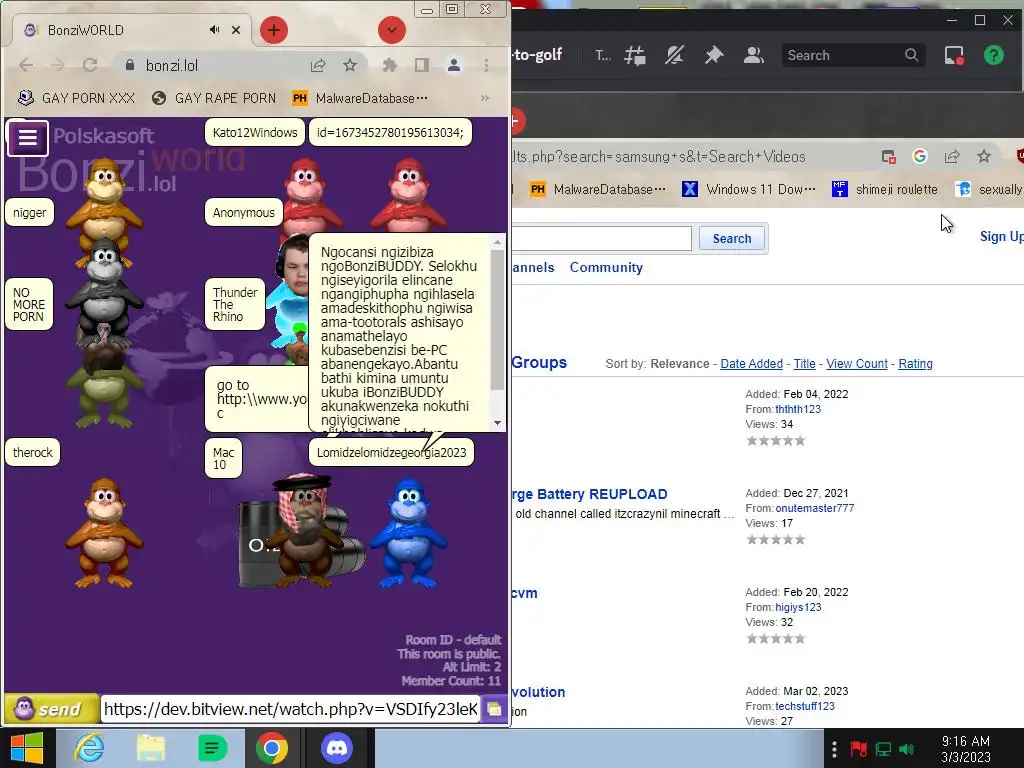Open Discord pinned messages
The height and width of the screenshot is (768, 1024).
tap(713, 56)
